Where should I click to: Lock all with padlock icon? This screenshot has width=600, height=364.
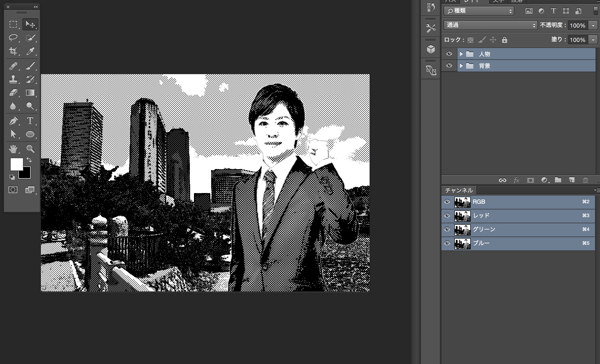pyautogui.click(x=504, y=40)
